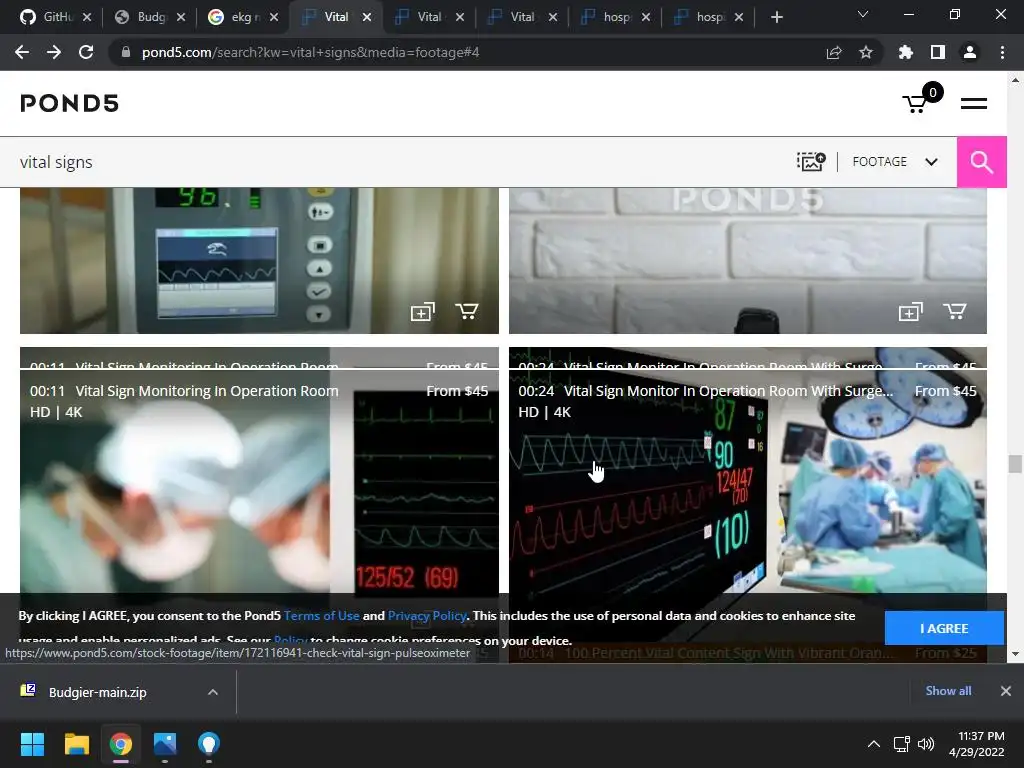Reload the current page
This screenshot has width=1024, height=768.
pyautogui.click(x=86, y=52)
